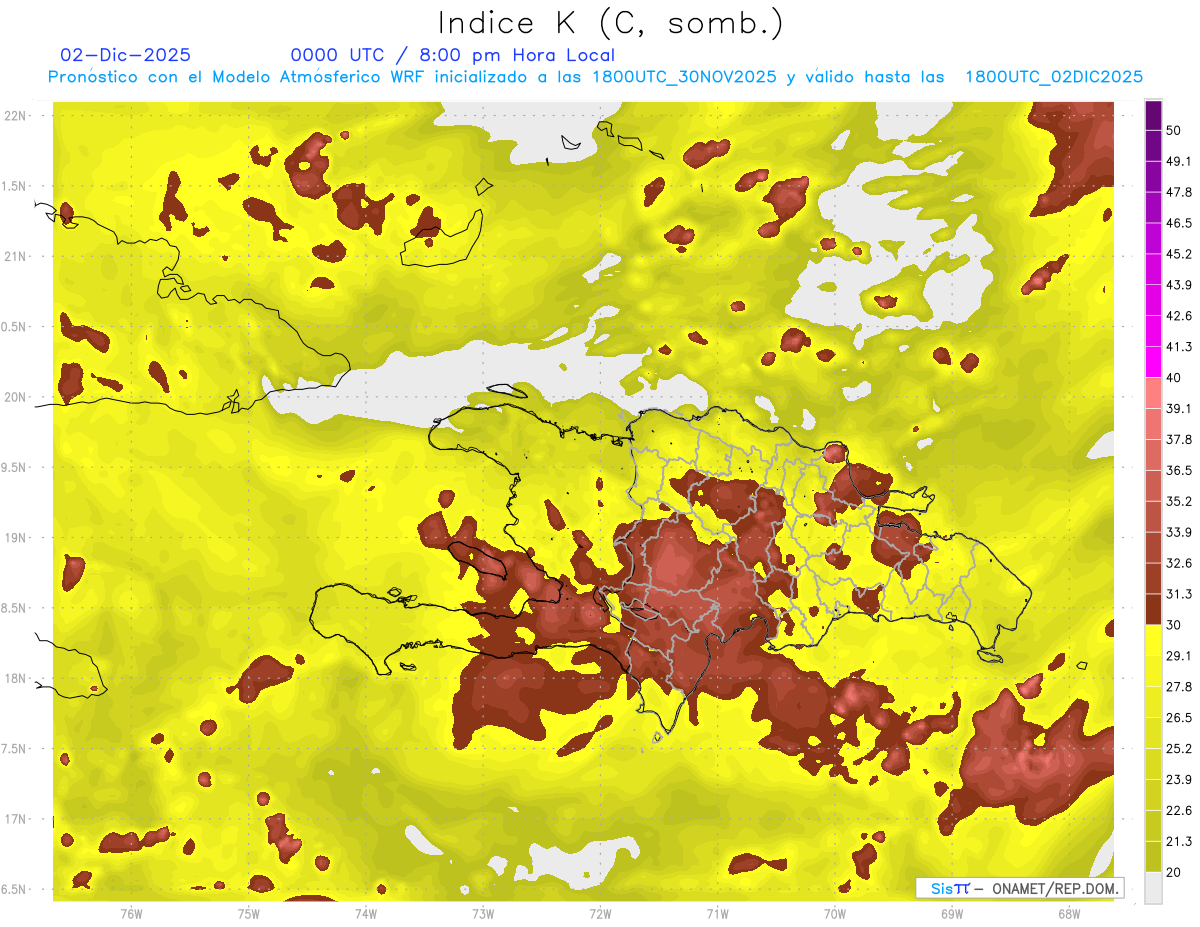Click the 69W longitude label
Image resolution: width=1200 pixels, height=927 pixels.
point(952,914)
